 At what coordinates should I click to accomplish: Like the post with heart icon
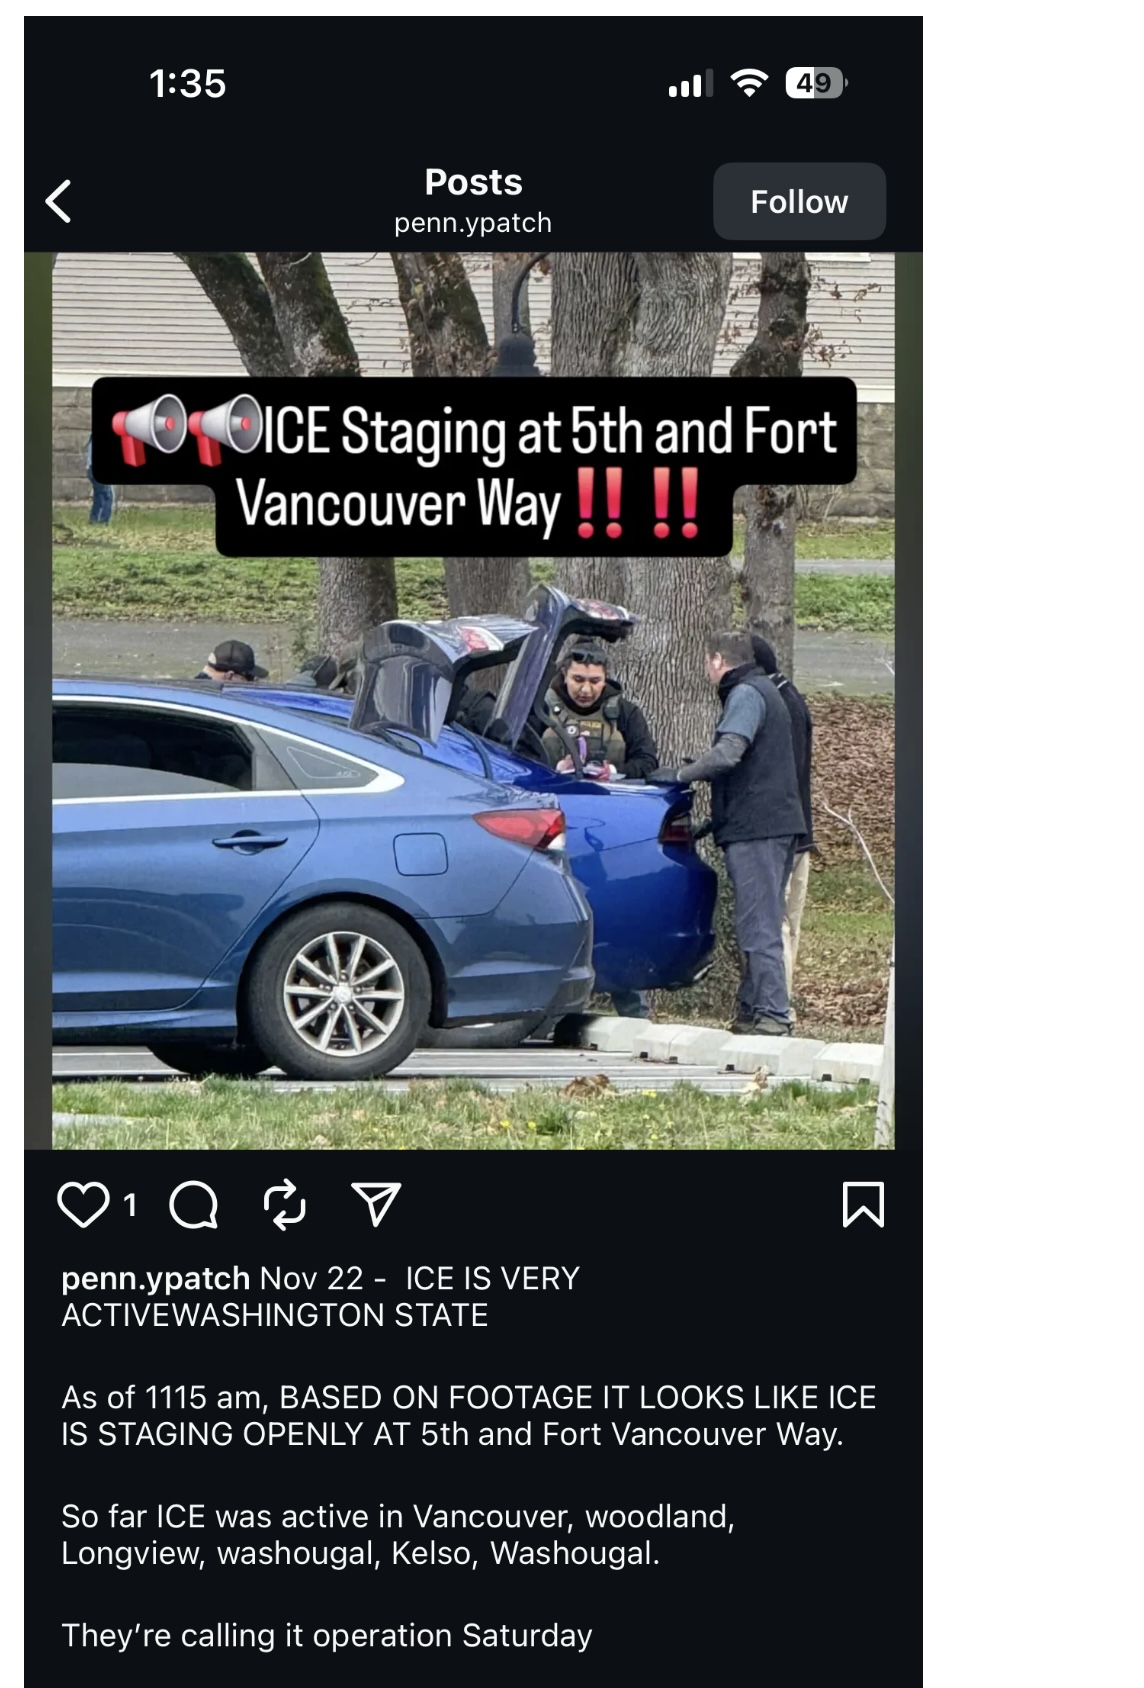(x=83, y=1204)
